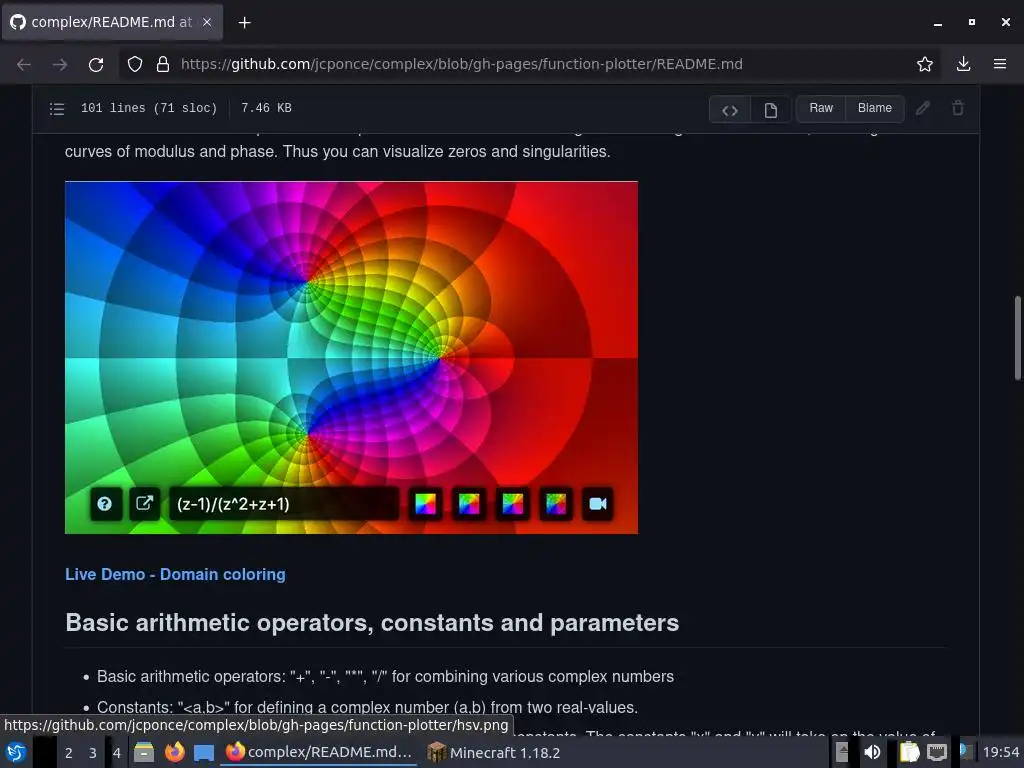Viewport: 1024px width, 768px height.
Task: Delete this file with trash icon
Action: point(957,108)
